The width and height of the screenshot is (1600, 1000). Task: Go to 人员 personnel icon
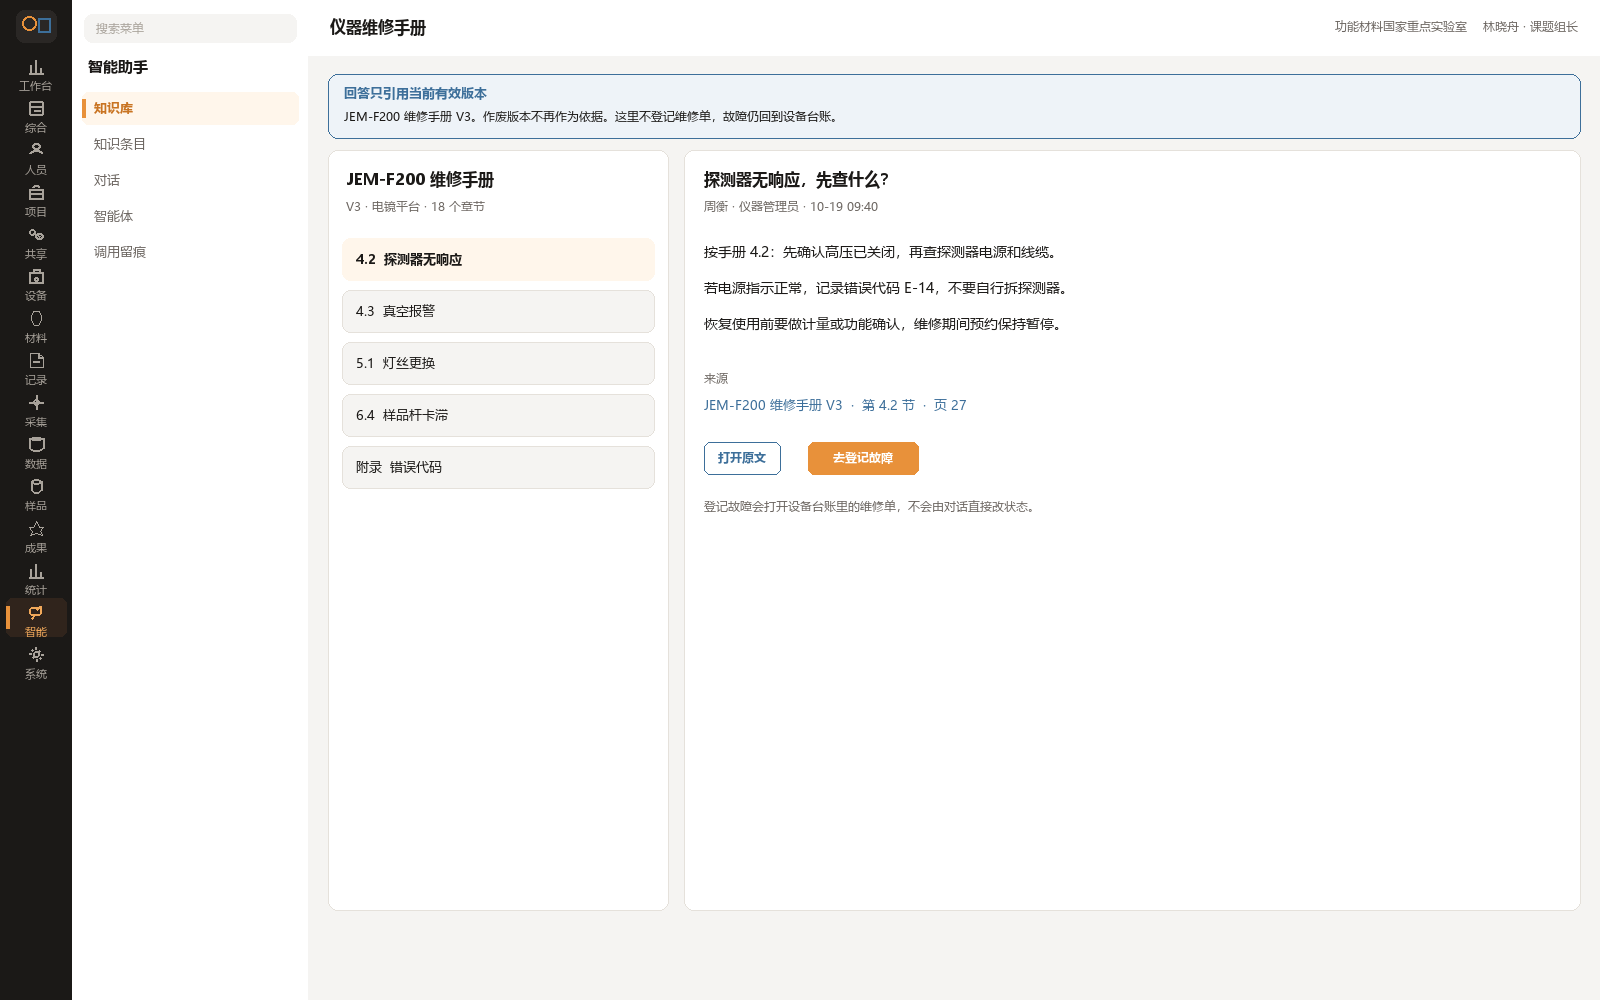tap(36, 159)
